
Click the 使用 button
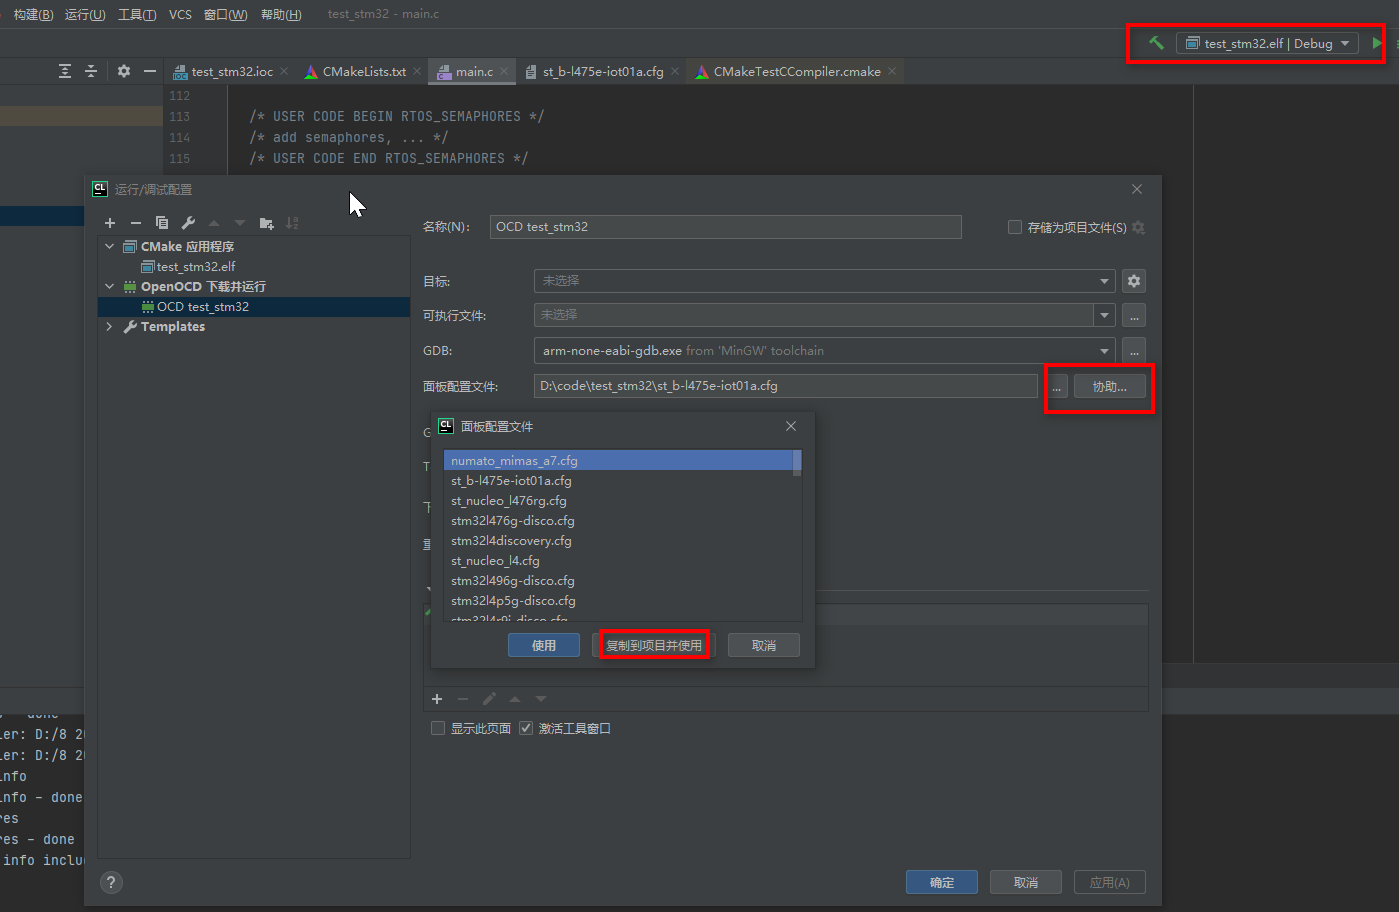click(544, 645)
